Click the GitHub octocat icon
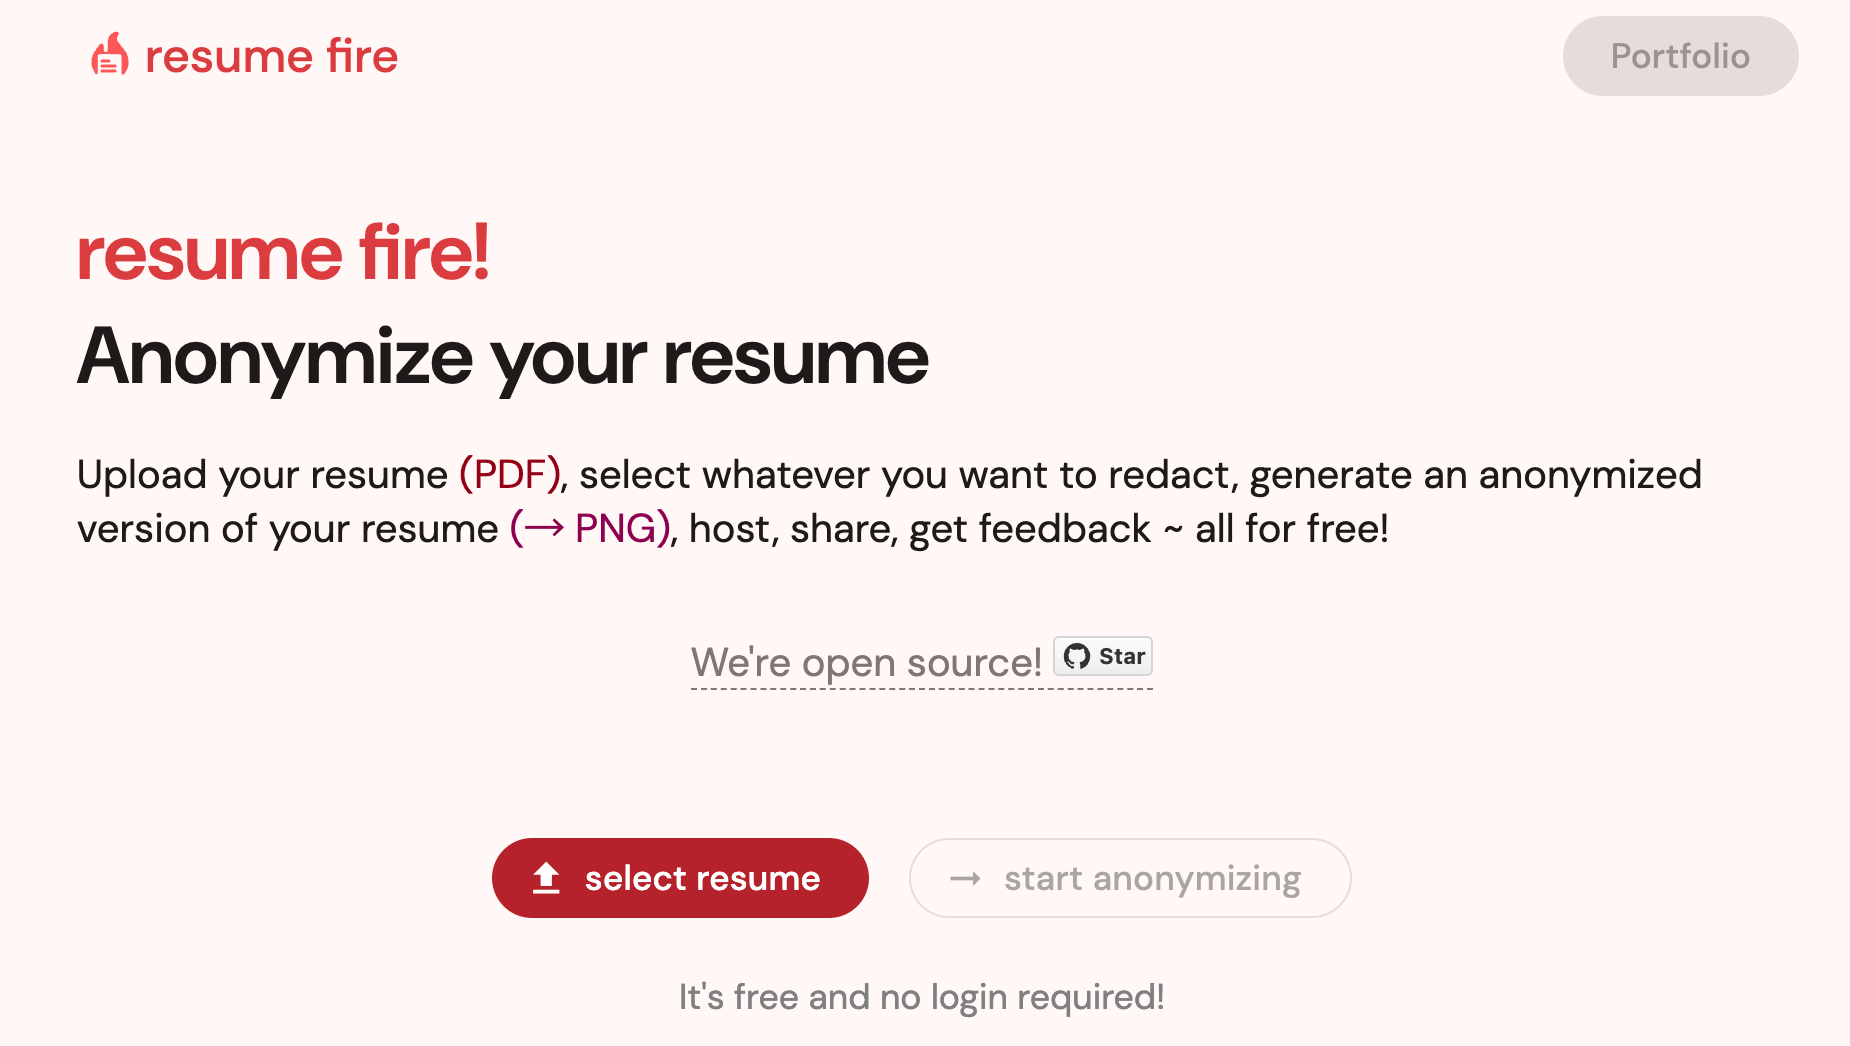 coord(1076,656)
